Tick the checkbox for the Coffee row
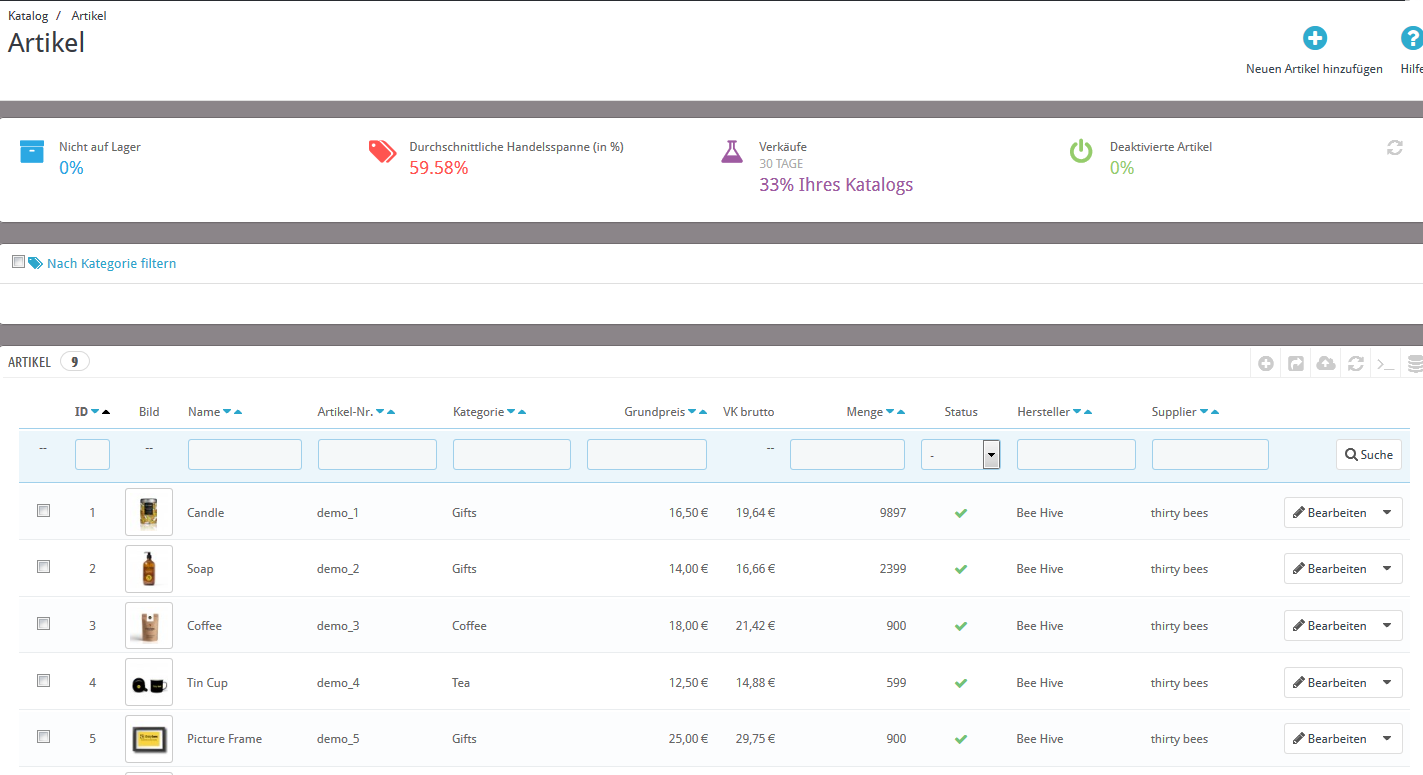The image size is (1423, 775). click(43, 623)
